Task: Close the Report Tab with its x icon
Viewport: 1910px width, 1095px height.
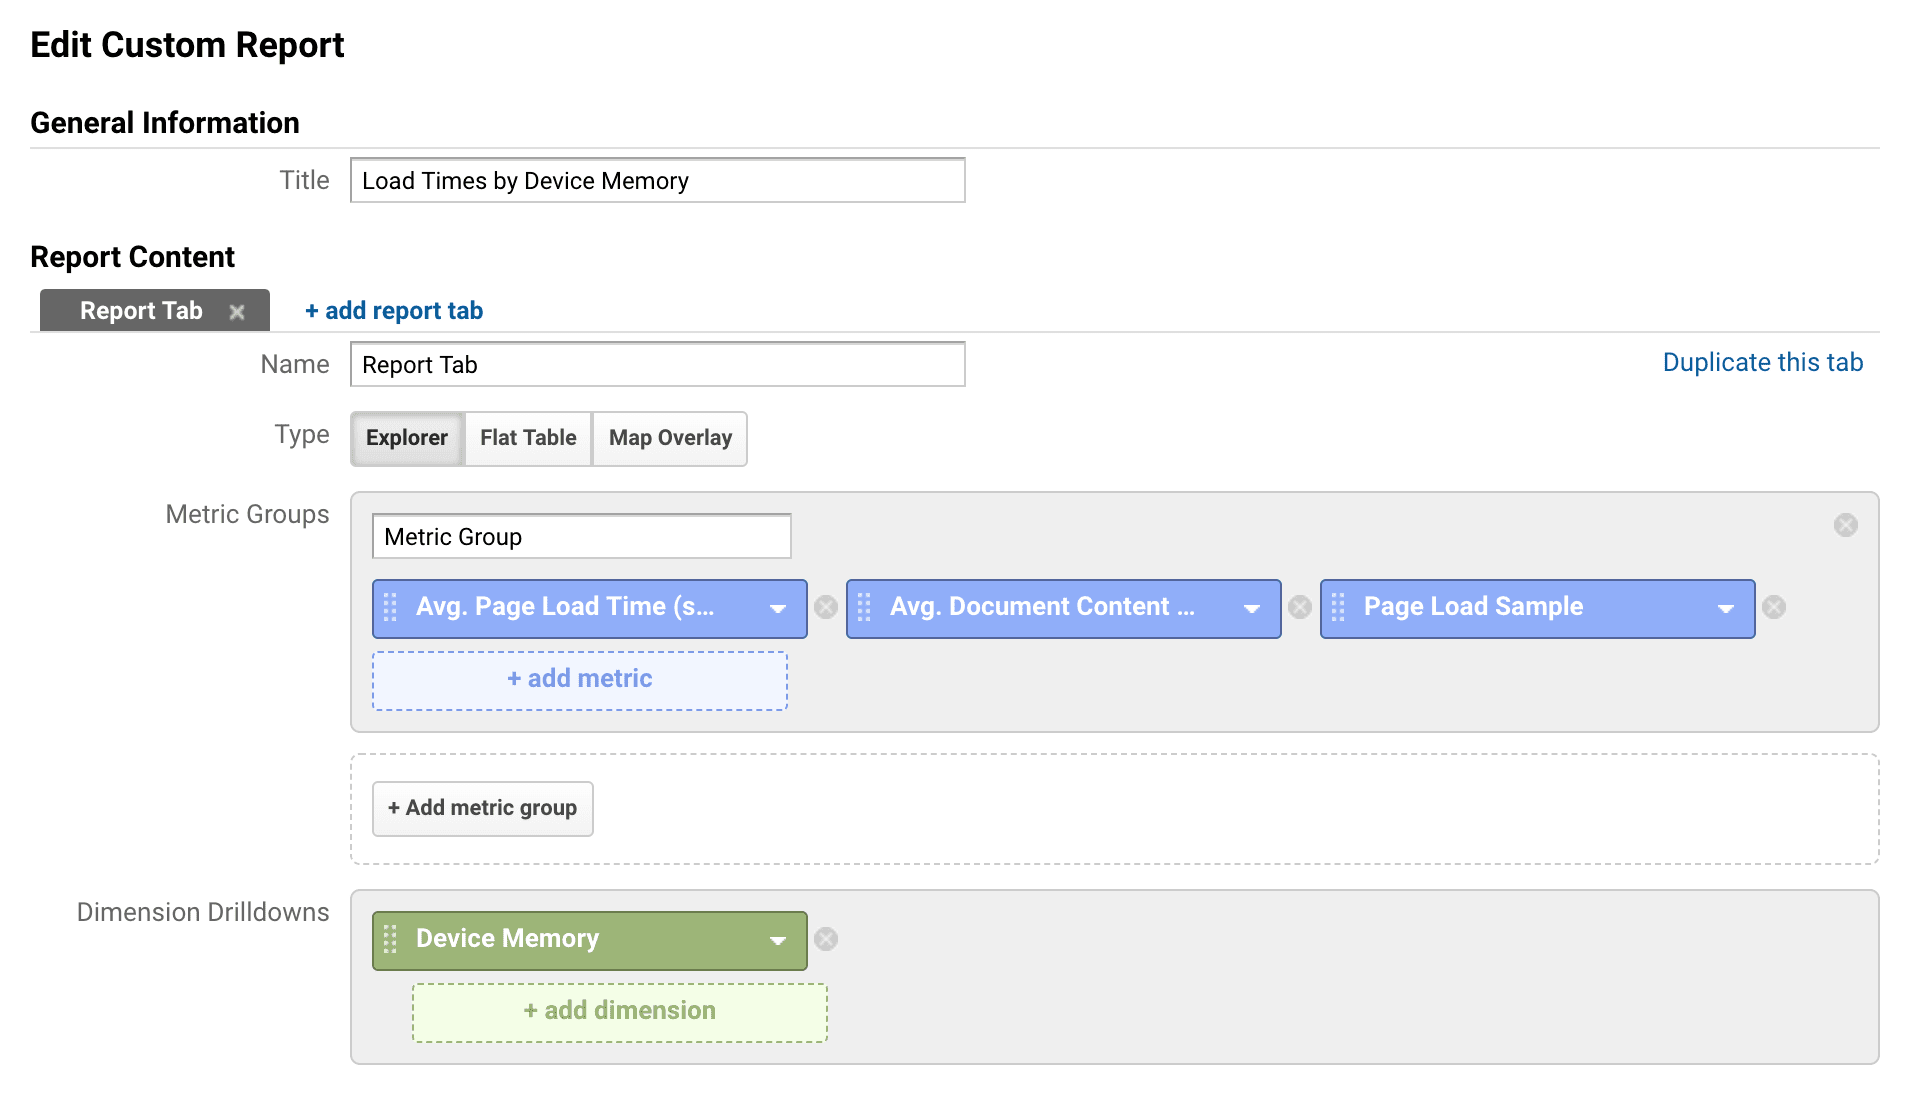Action: (x=237, y=311)
